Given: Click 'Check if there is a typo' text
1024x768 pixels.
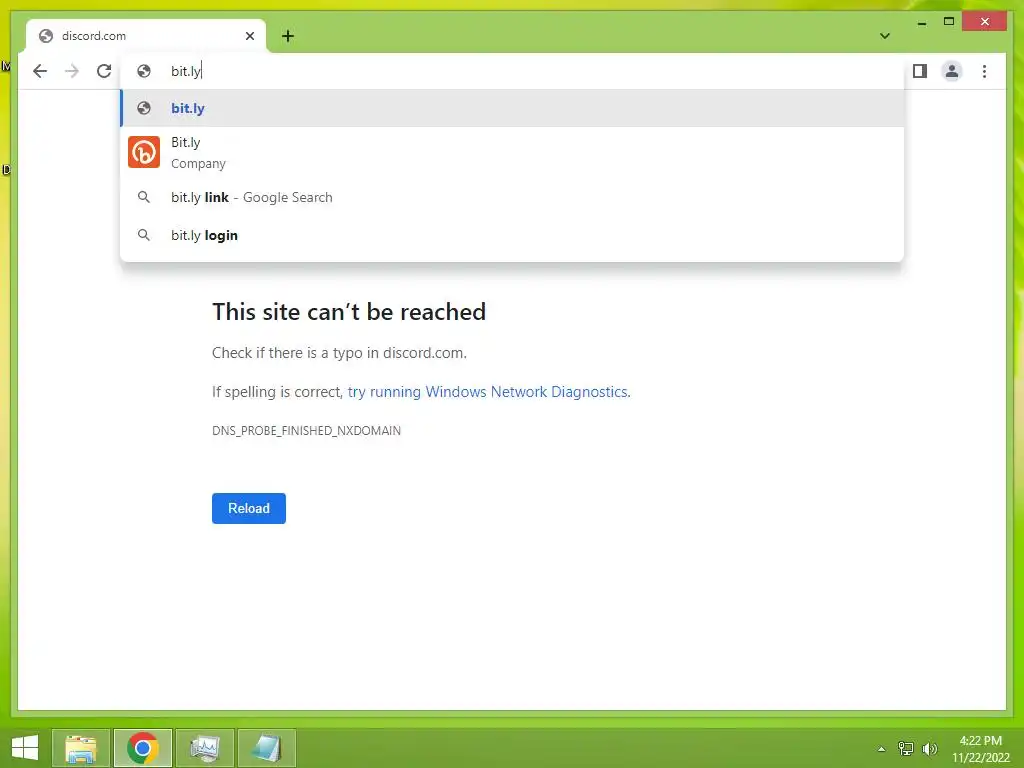Looking at the screenshot, I should coord(339,353).
